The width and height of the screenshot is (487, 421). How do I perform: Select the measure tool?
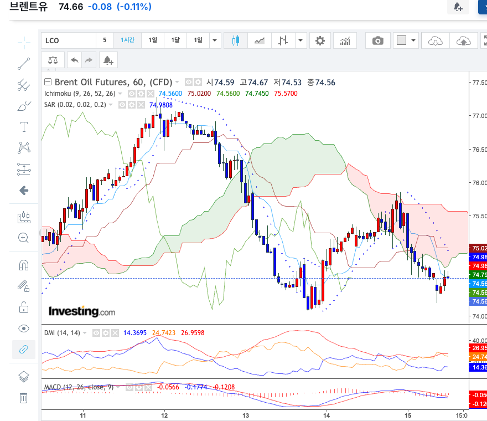(x=24, y=217)
